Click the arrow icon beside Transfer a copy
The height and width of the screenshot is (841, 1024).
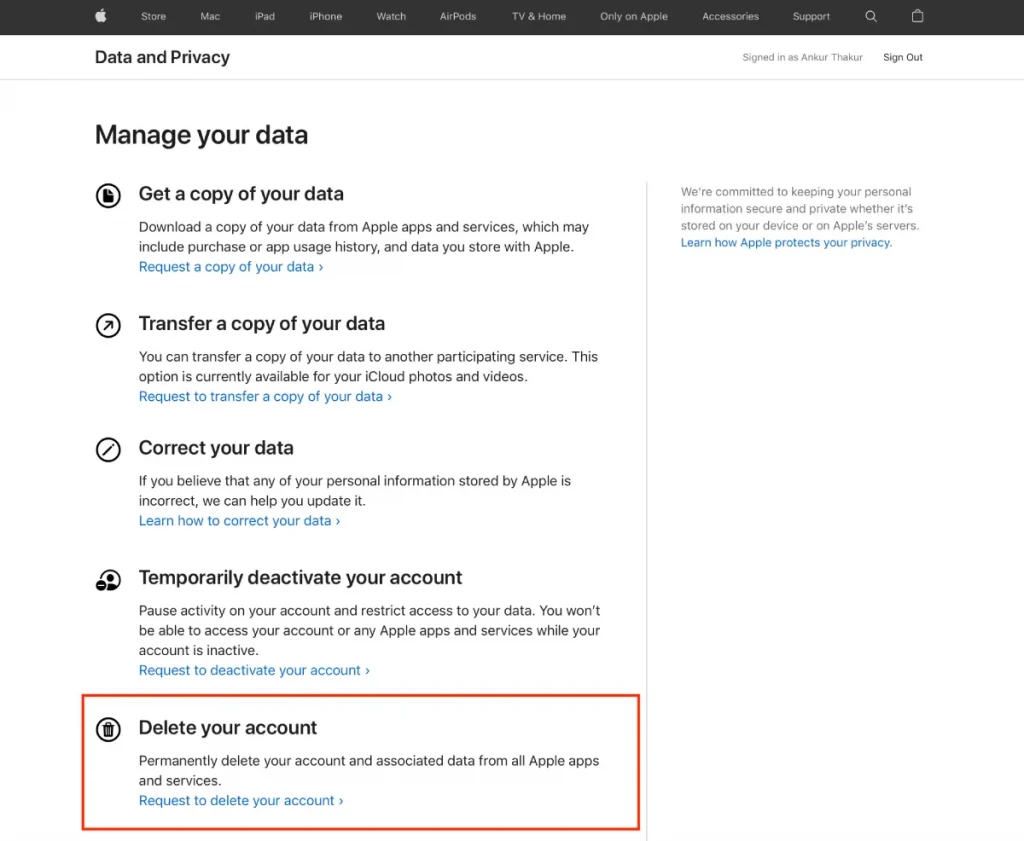(x=108, y=325)
